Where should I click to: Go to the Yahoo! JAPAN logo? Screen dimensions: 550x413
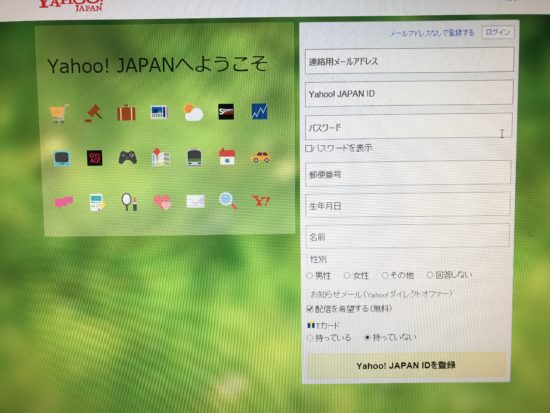click(x=71, y=5)
